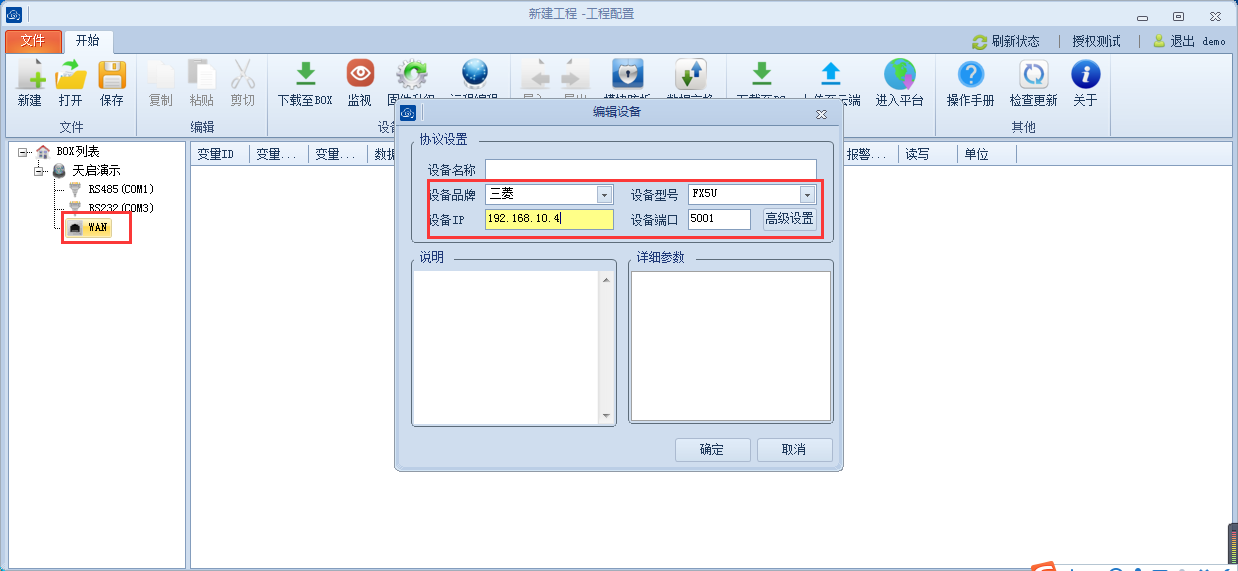Click the 设备名称 (device name) input field
1238x571 pixels.
pyautogui.click(x=651, y=170)
